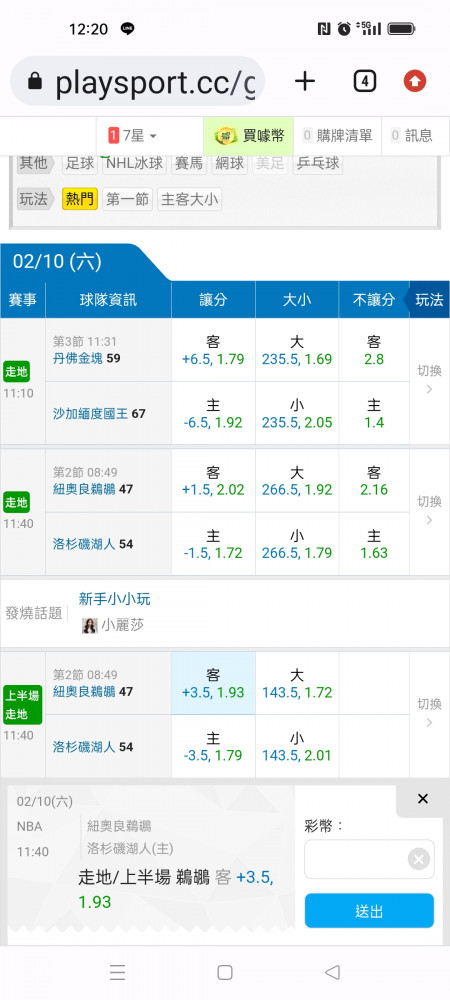Open the 新手小小玩 topic link

pyautogui.click(x=115, y=599)
